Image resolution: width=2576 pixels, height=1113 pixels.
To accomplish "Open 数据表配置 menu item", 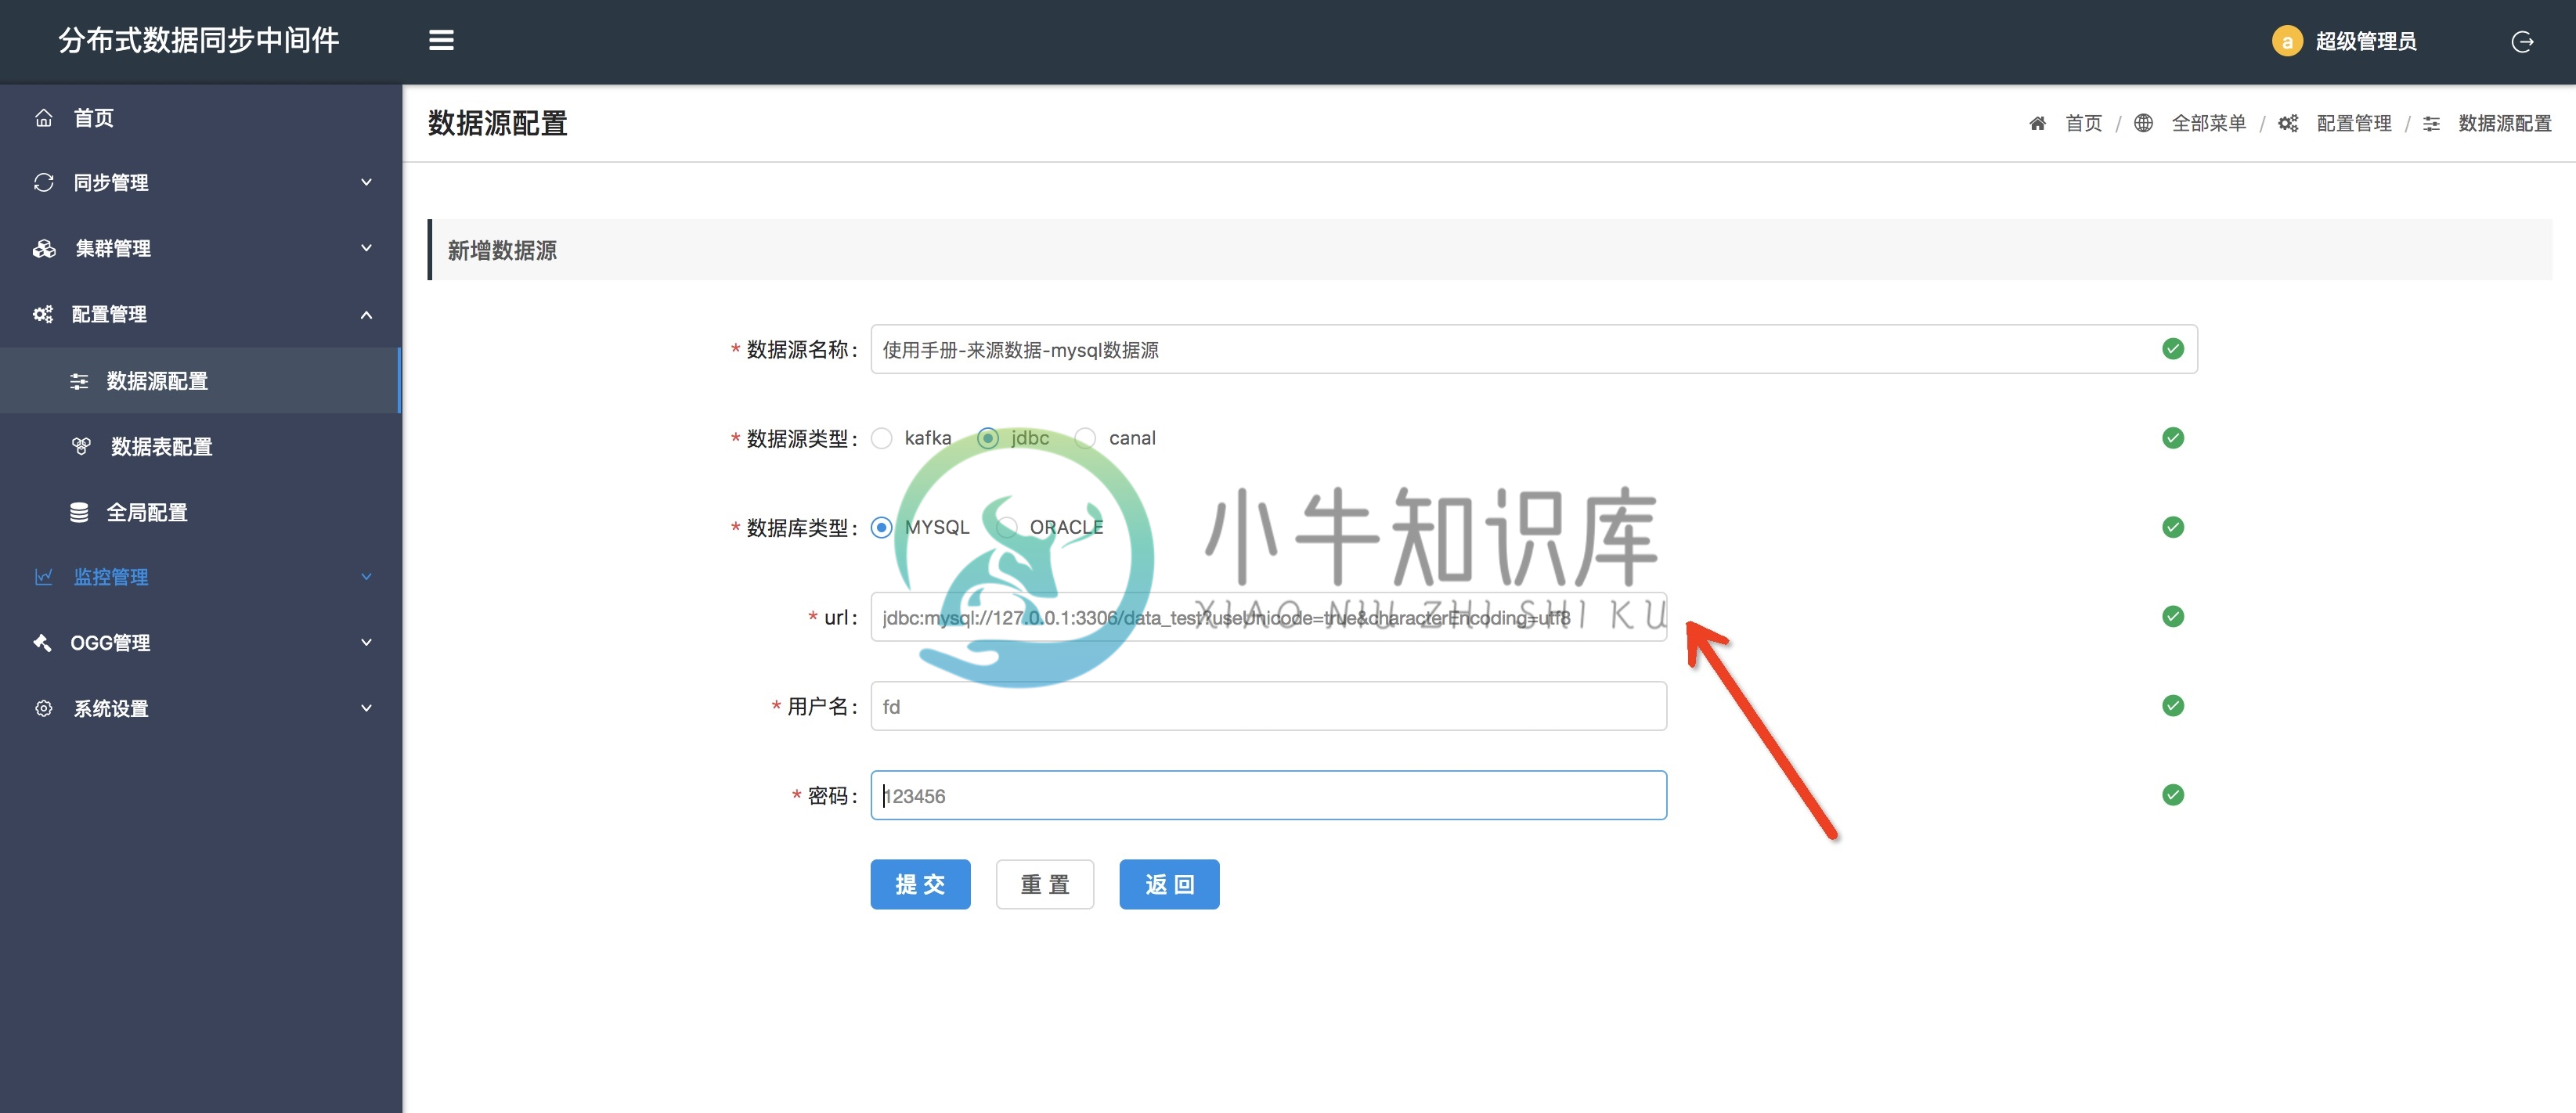I will (160, 445).
